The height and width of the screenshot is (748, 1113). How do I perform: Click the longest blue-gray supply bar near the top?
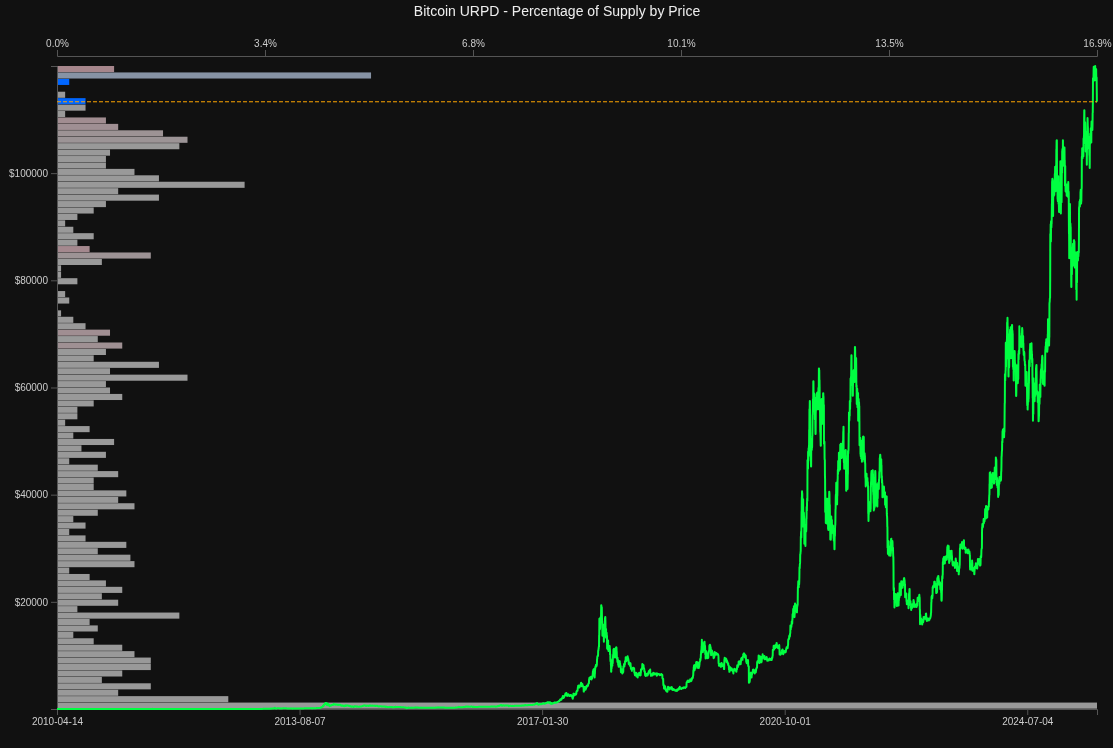click(x=214, y=75)
